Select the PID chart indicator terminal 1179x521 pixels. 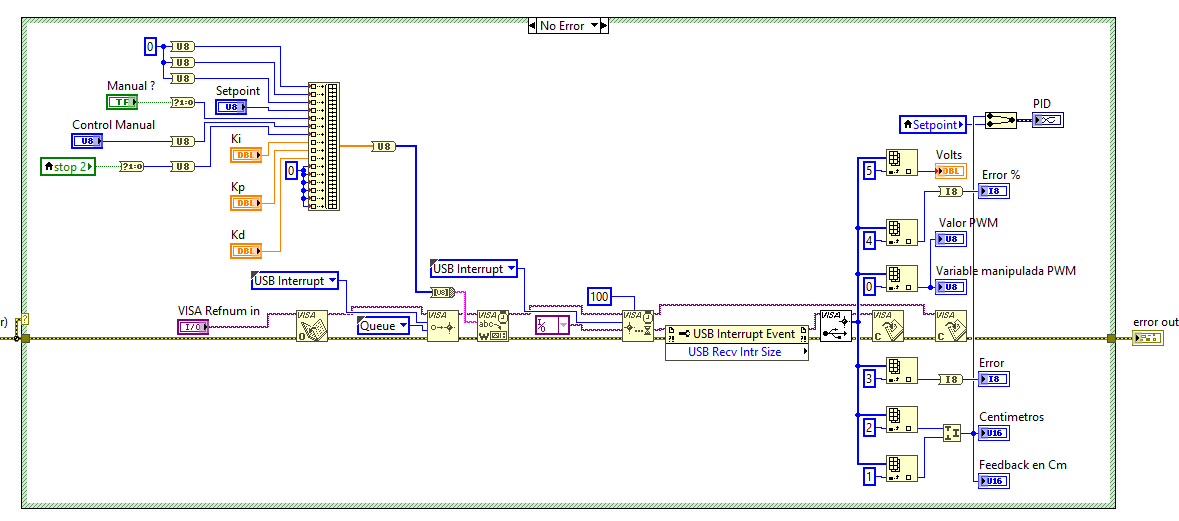1047,120
